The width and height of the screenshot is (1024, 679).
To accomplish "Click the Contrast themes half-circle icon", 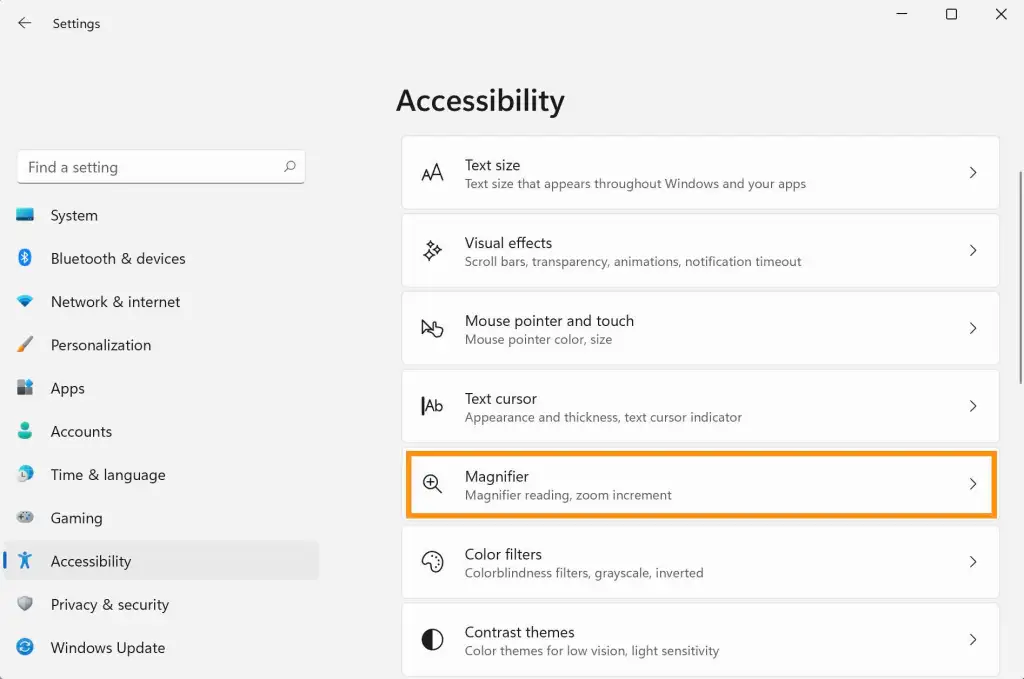I will click(x=432, y=639).
